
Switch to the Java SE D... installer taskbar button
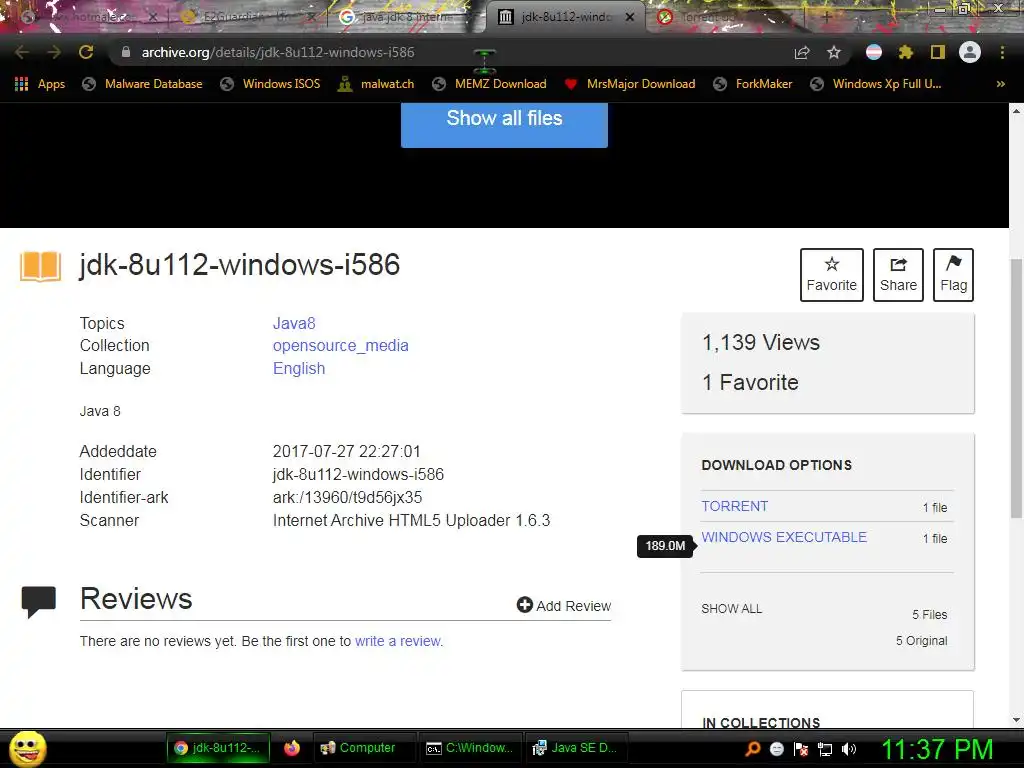[x=576, y=748]
